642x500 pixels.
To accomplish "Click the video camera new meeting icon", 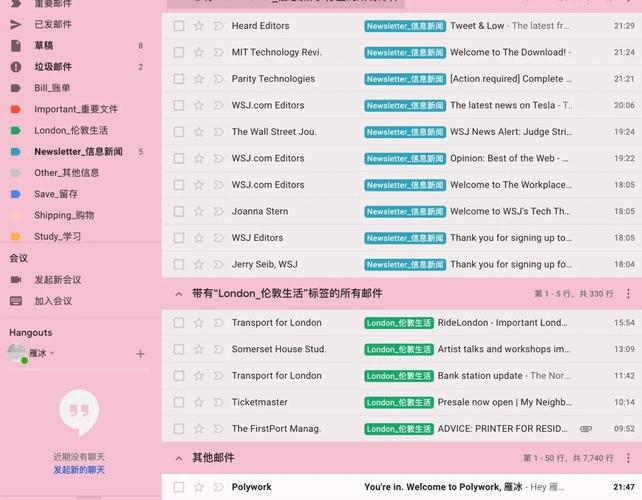I will tap(16, 280).
